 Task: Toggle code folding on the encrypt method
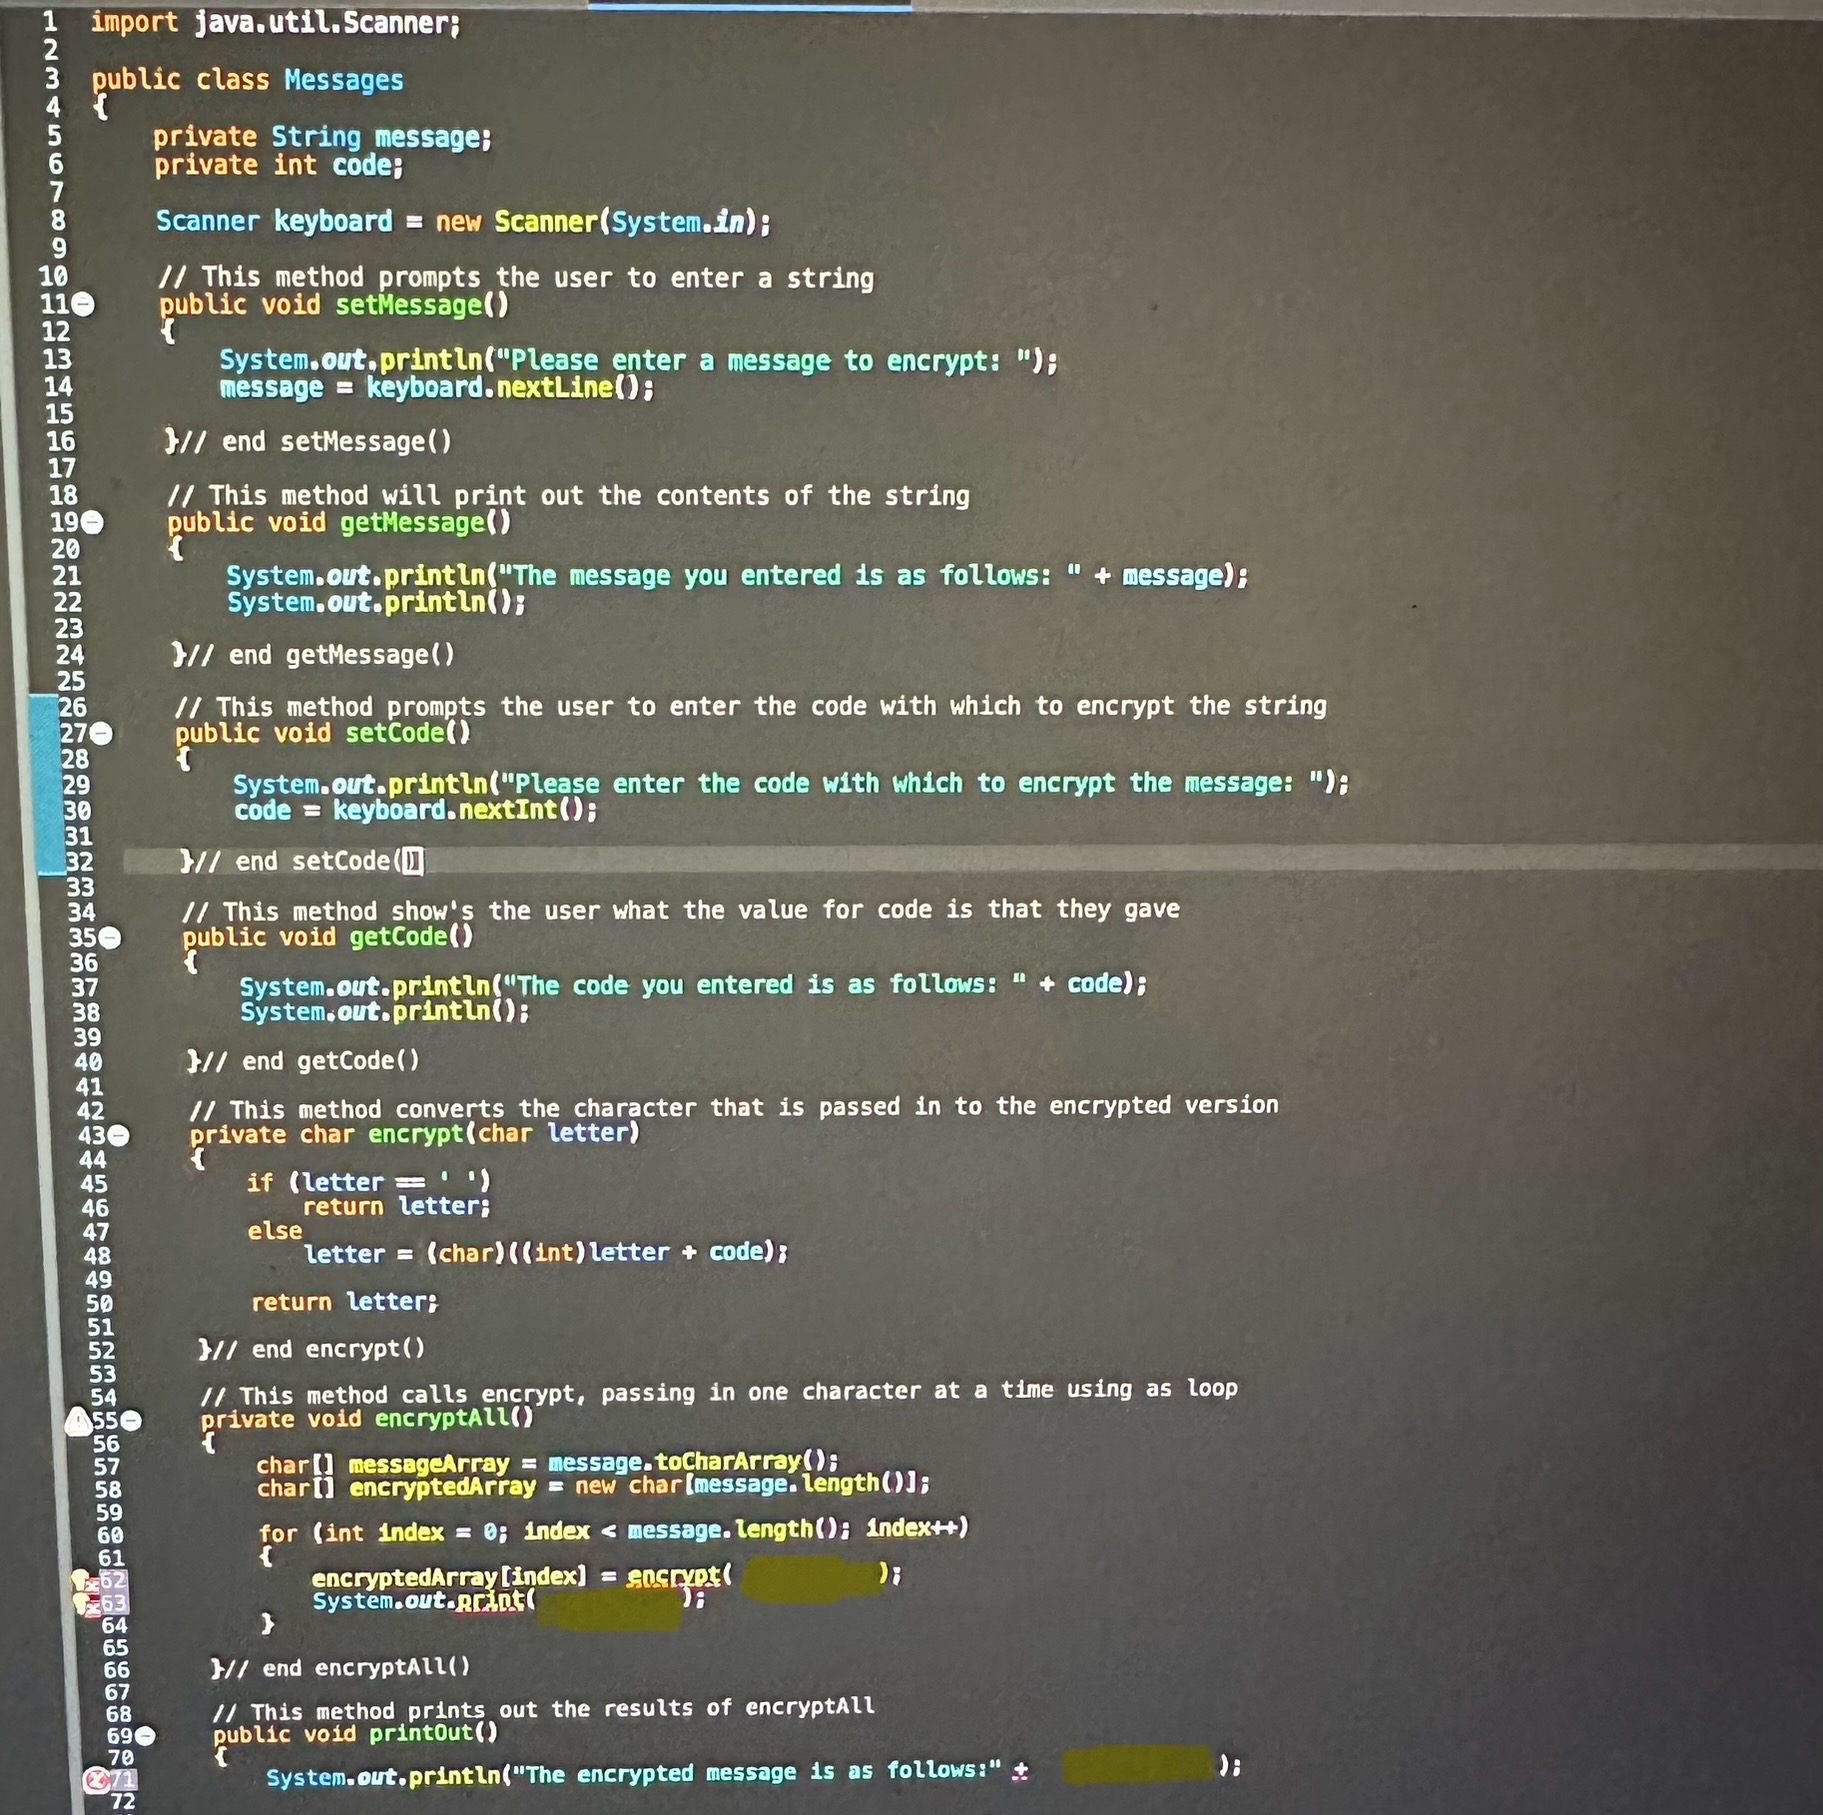(118, 1134)
